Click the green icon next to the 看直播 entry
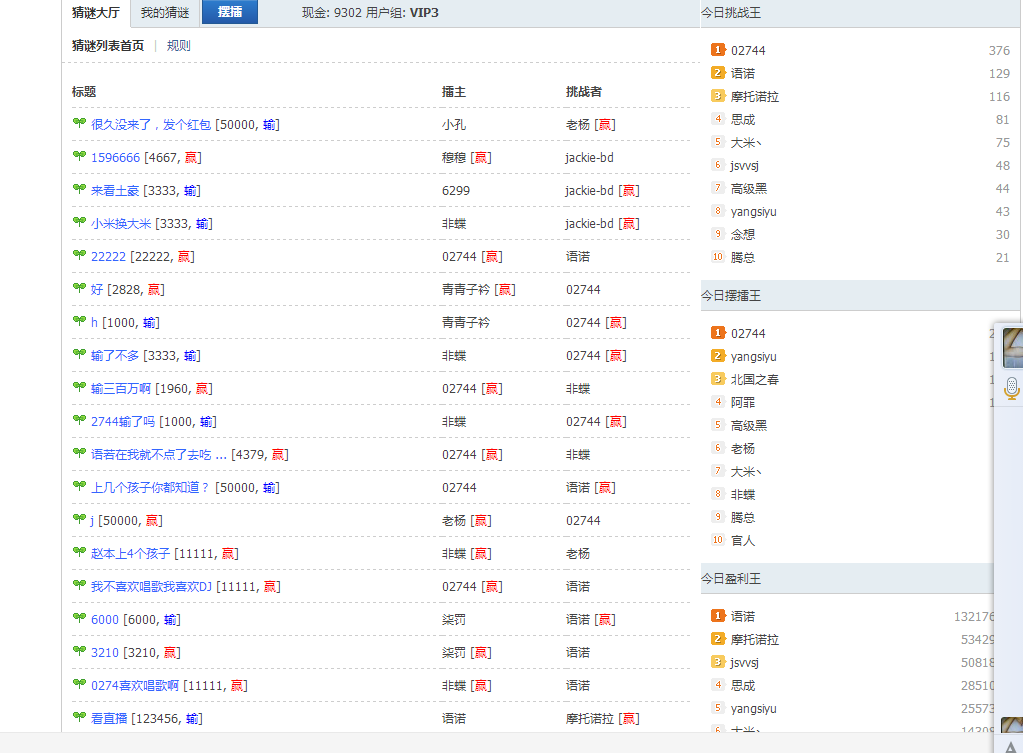The image size is (1023, 753). coord(80,717)
